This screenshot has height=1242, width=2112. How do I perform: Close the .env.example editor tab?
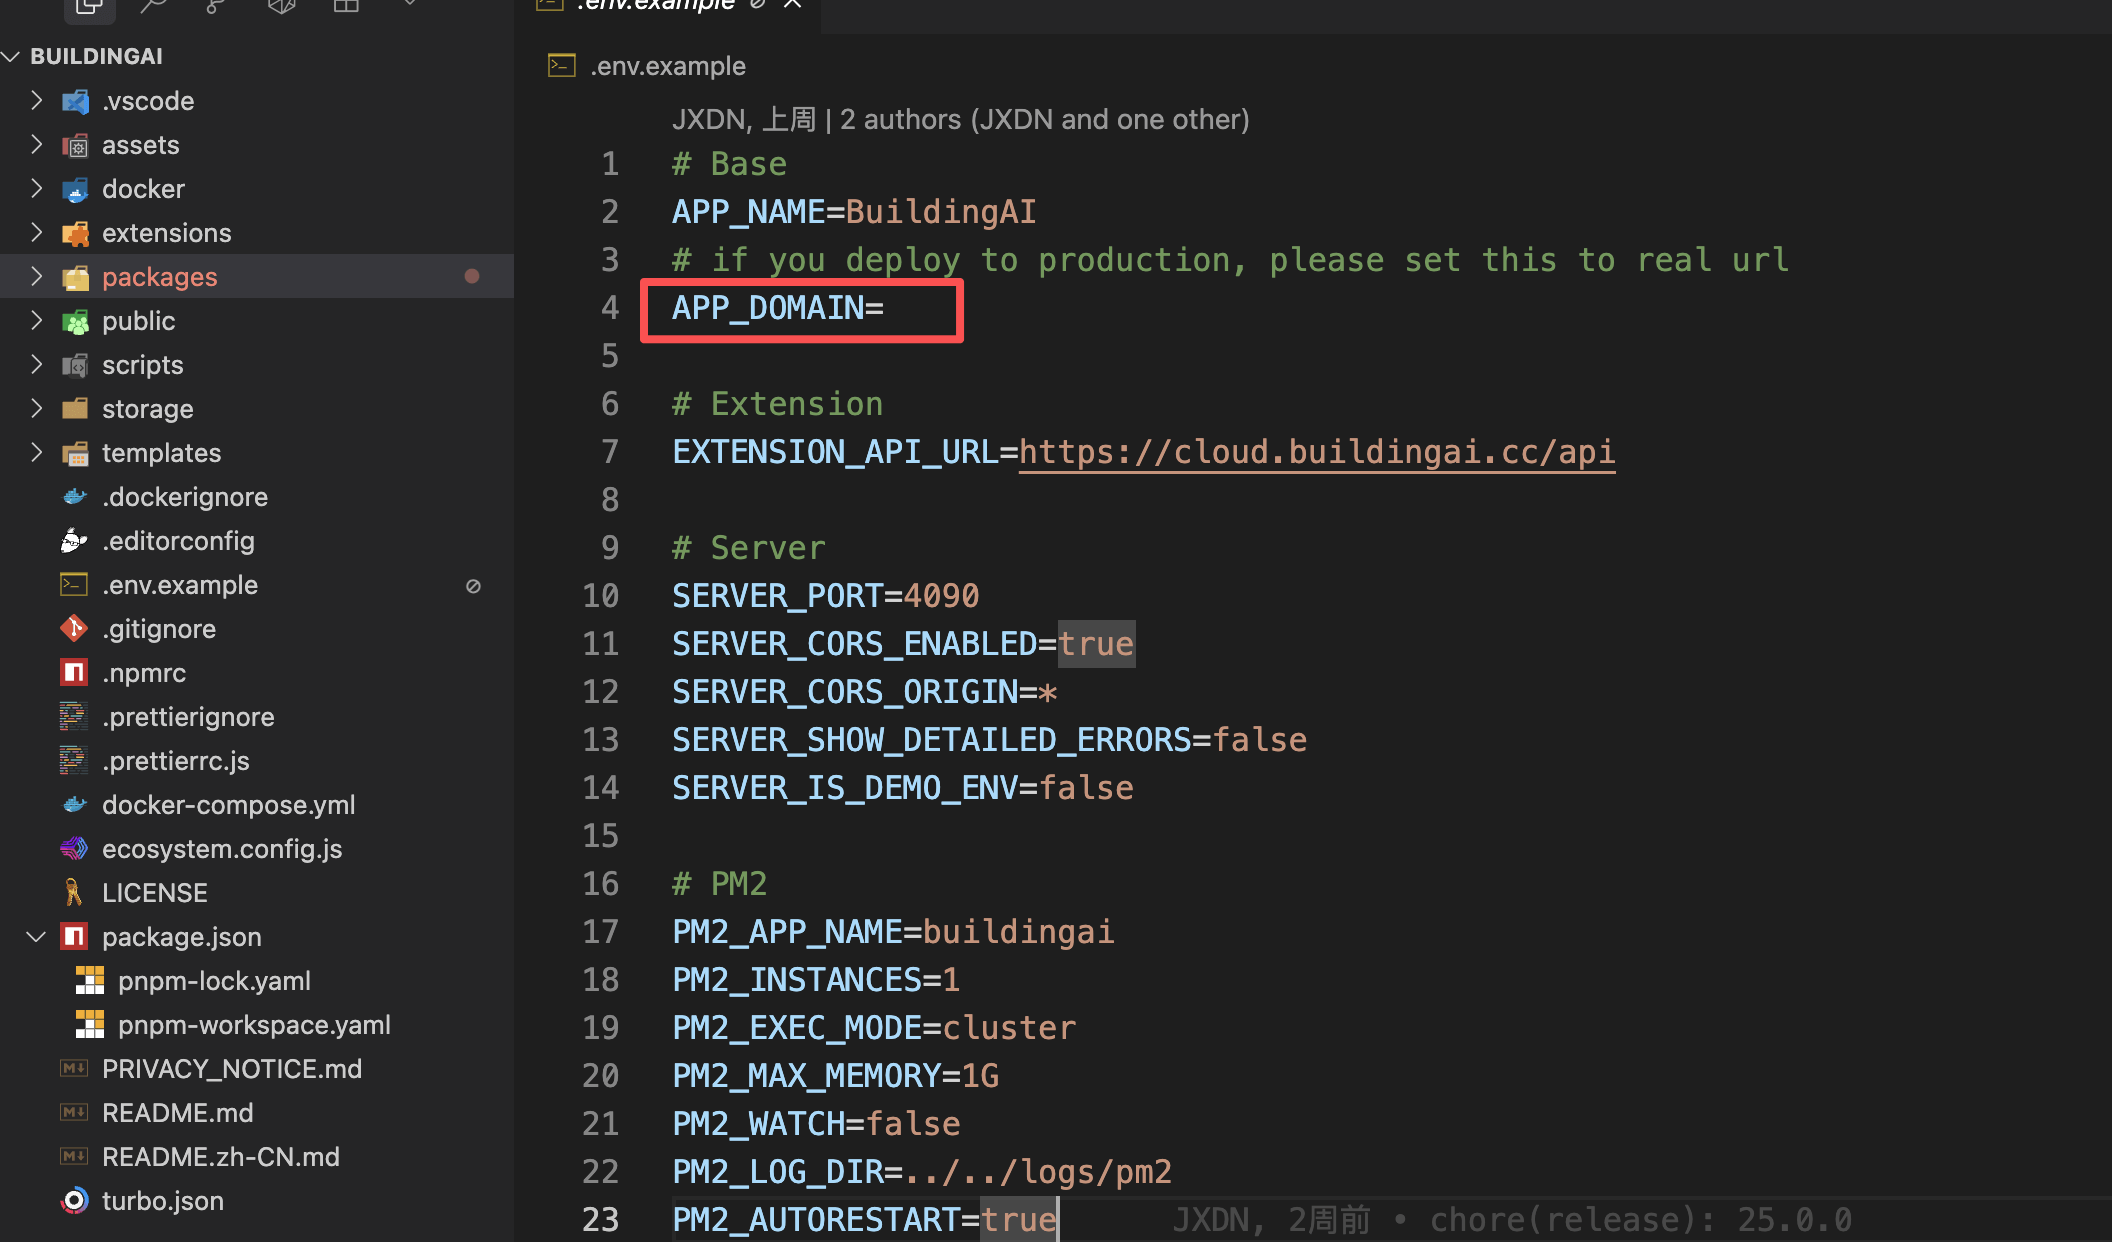point(793,5)
